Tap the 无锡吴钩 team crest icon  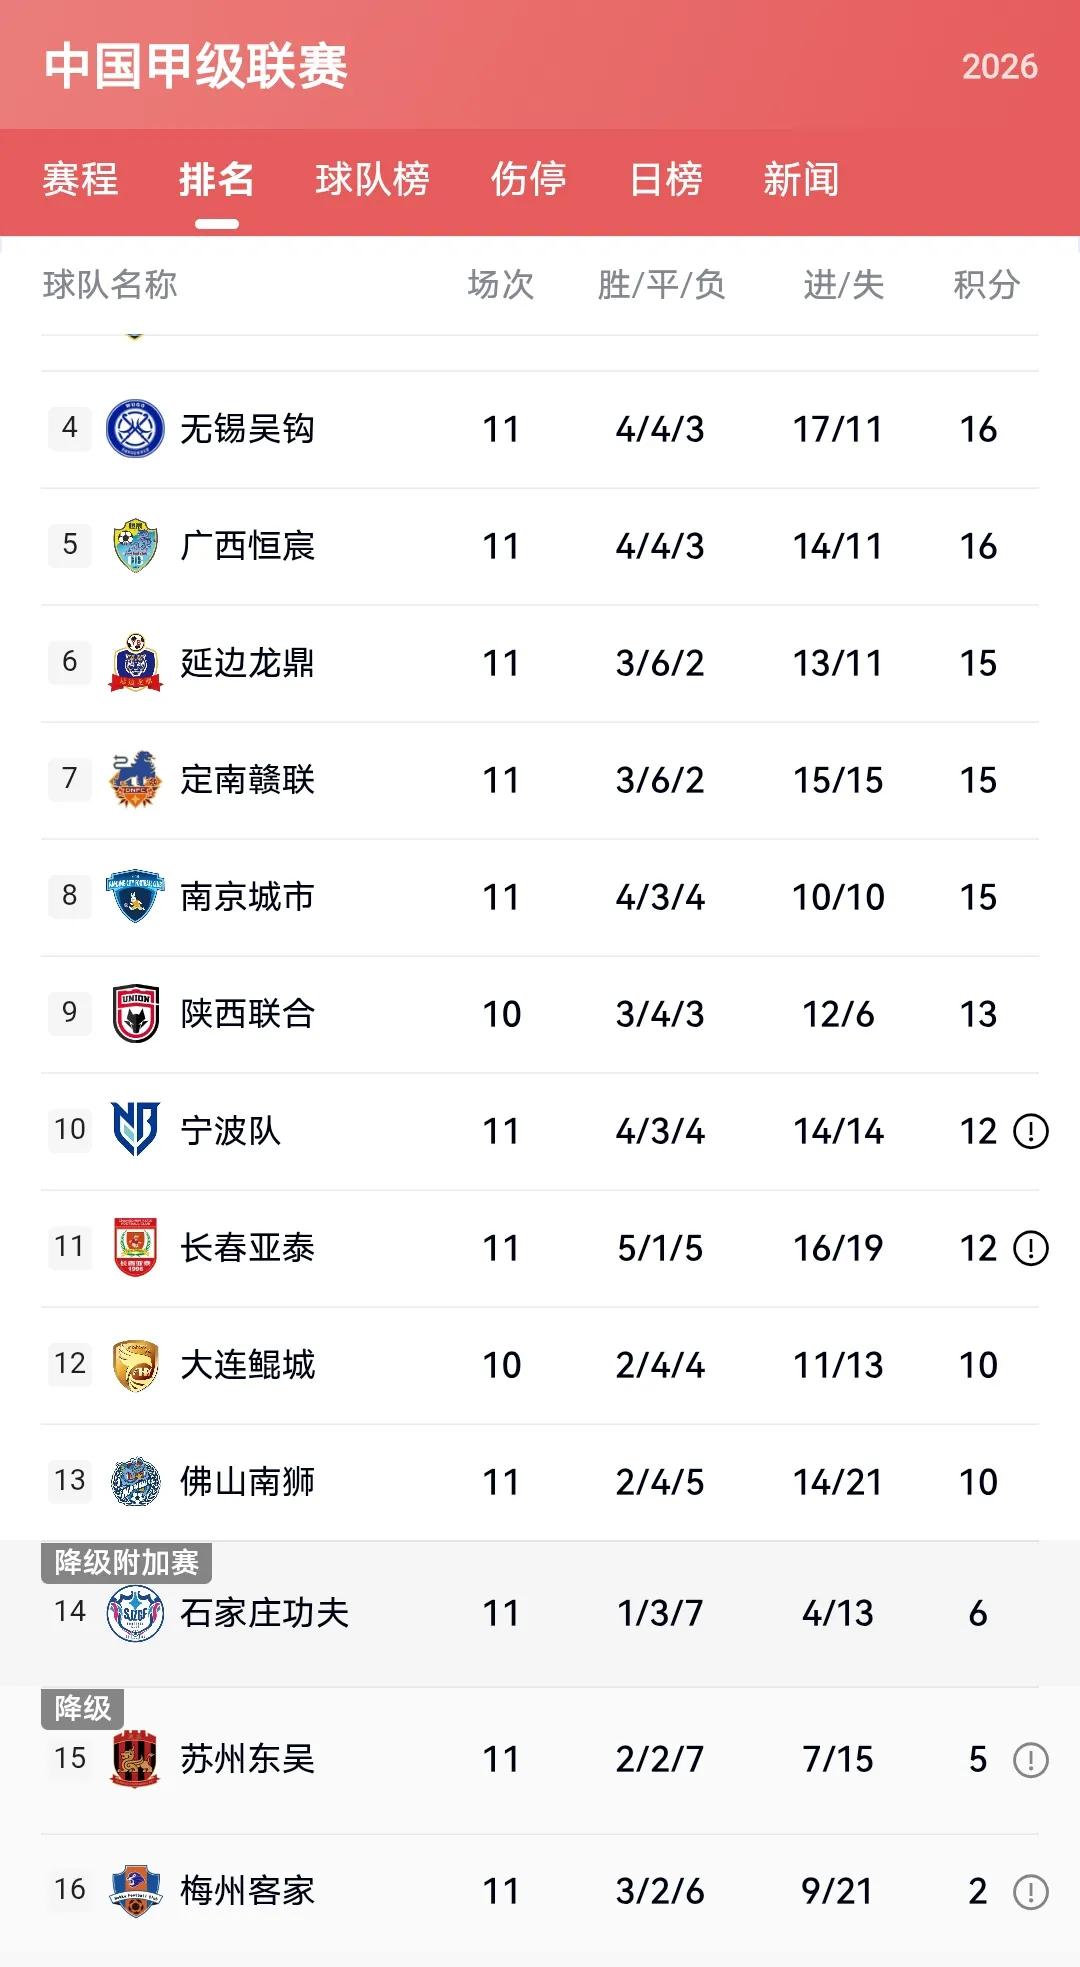(x=135, y=428)
